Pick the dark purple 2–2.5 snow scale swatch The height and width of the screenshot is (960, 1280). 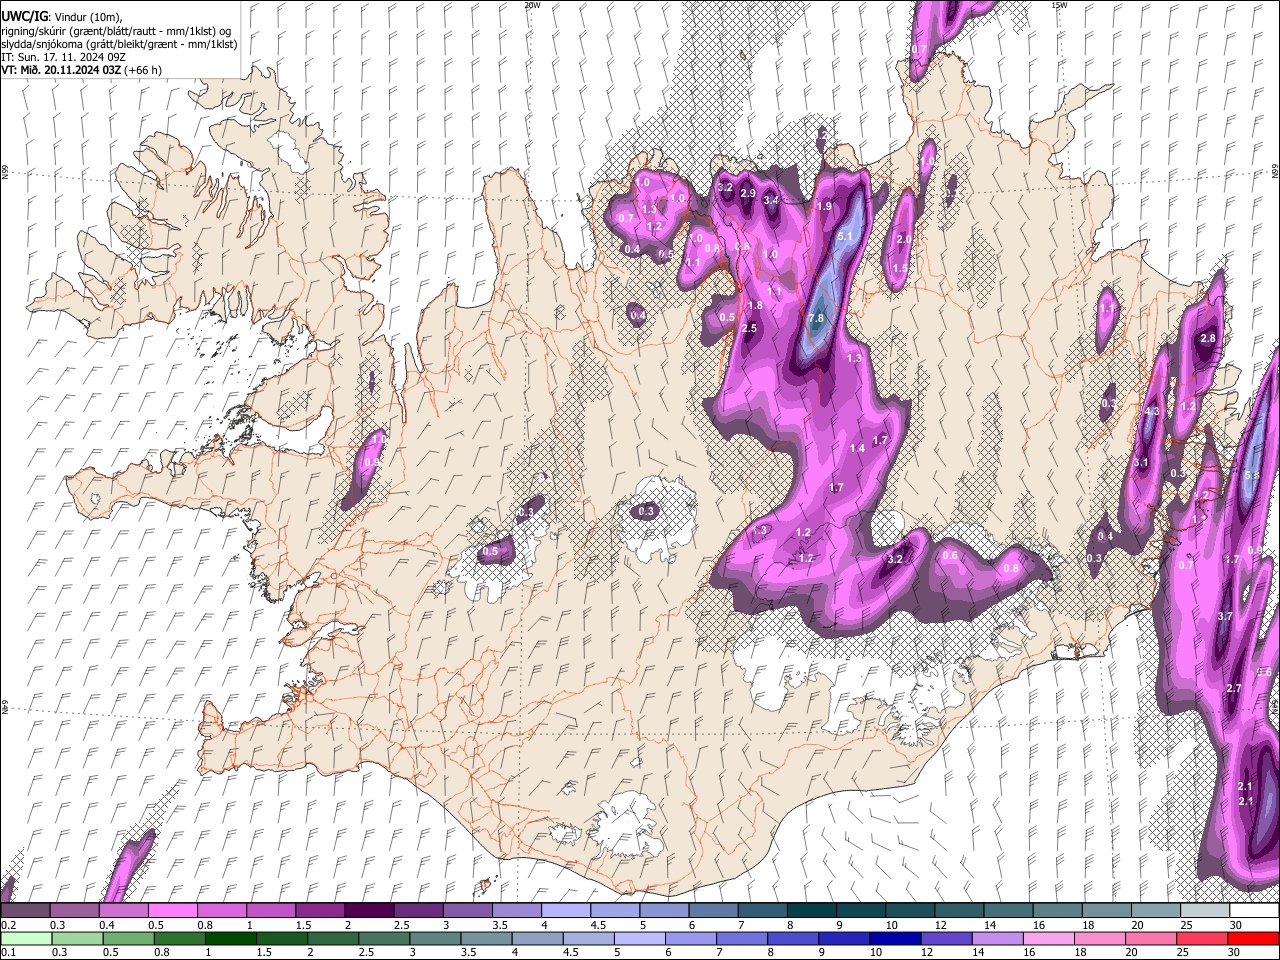369,911
